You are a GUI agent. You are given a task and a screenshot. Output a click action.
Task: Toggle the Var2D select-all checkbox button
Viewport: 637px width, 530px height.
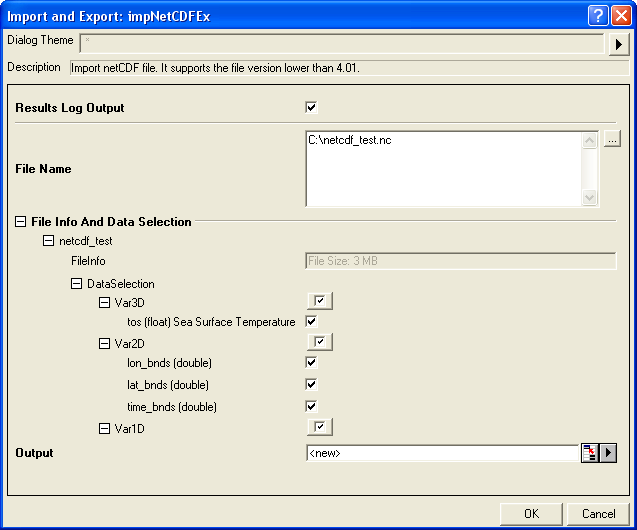(x=319, y=343)
